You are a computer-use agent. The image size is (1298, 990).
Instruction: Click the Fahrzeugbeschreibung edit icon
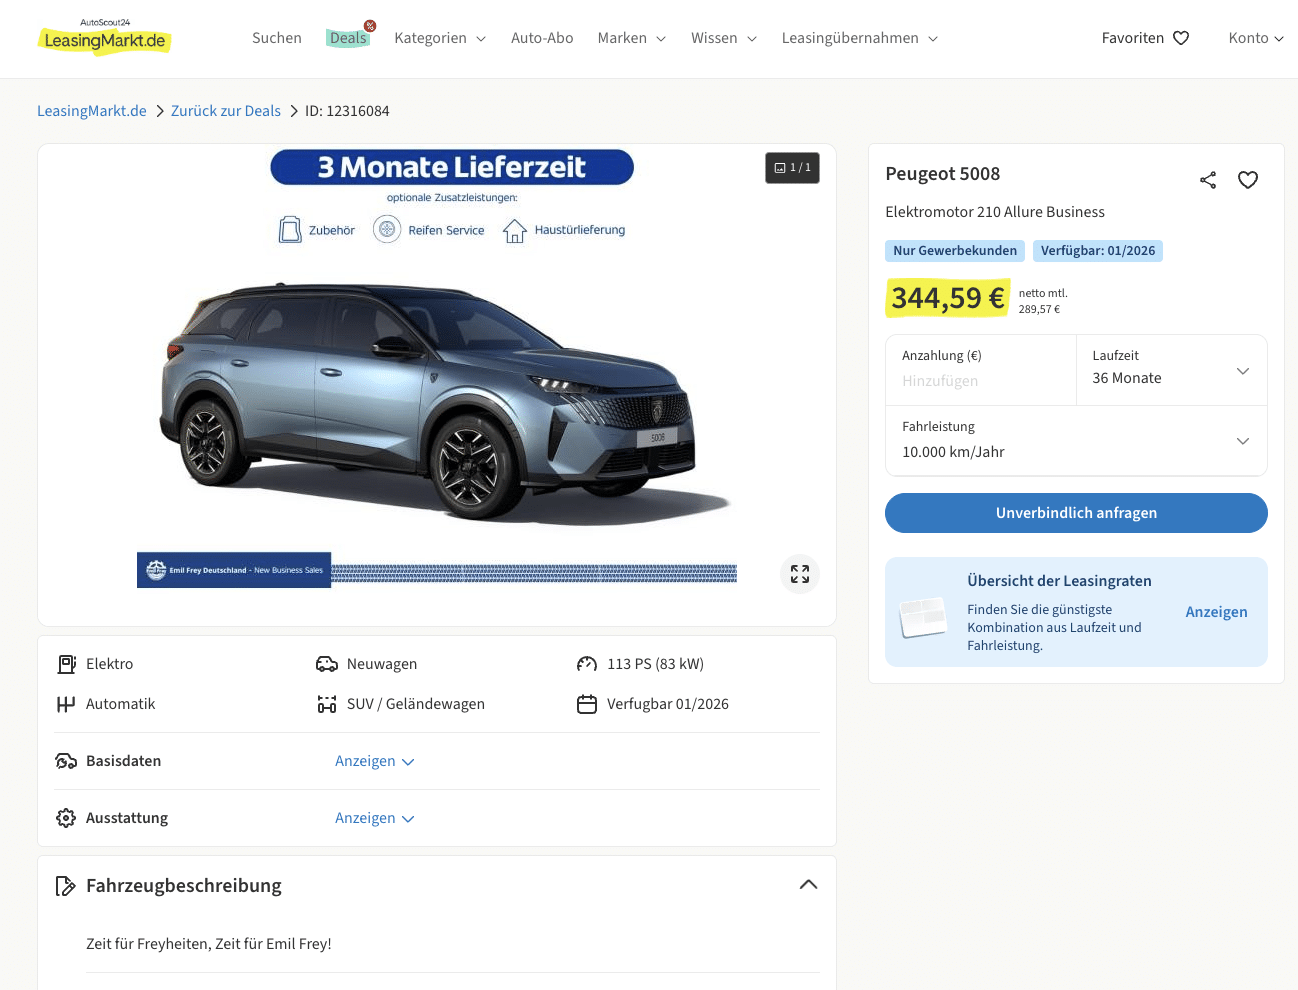(x=66, y=886)
